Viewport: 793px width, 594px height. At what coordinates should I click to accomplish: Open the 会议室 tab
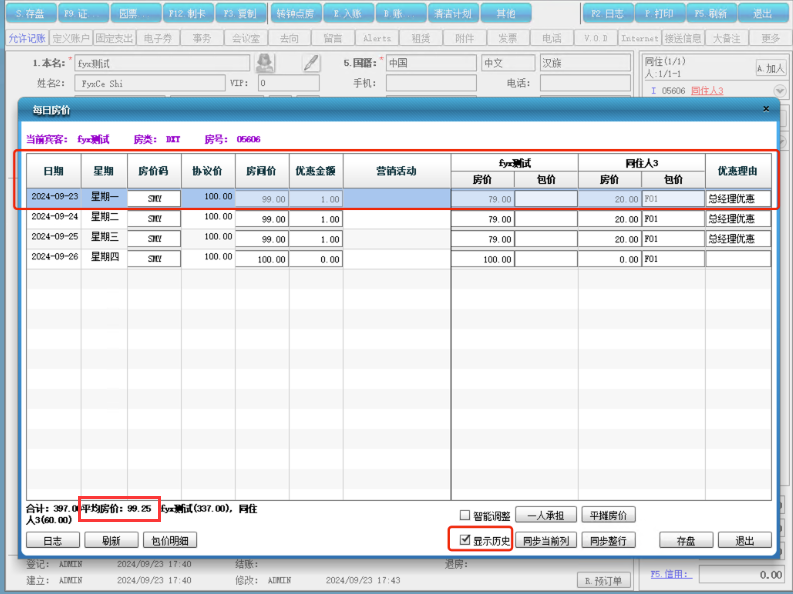(246, 38)
